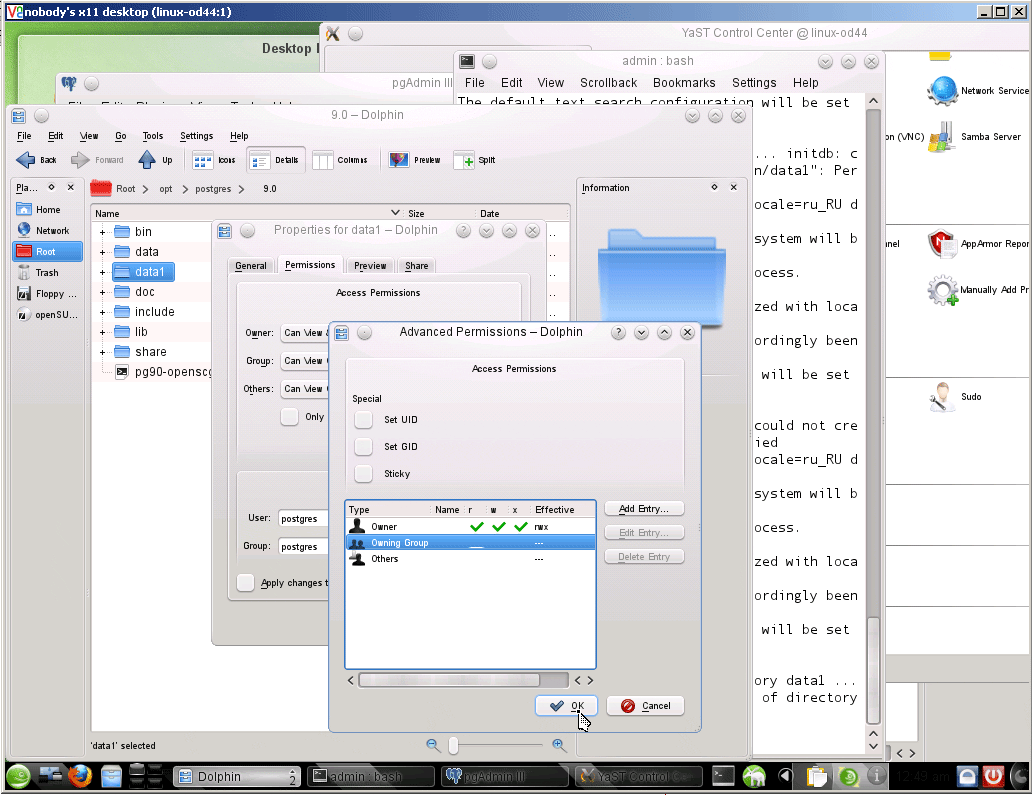
Task: Switch Dolphin to Icons view mode
Action: pos(214,160)
